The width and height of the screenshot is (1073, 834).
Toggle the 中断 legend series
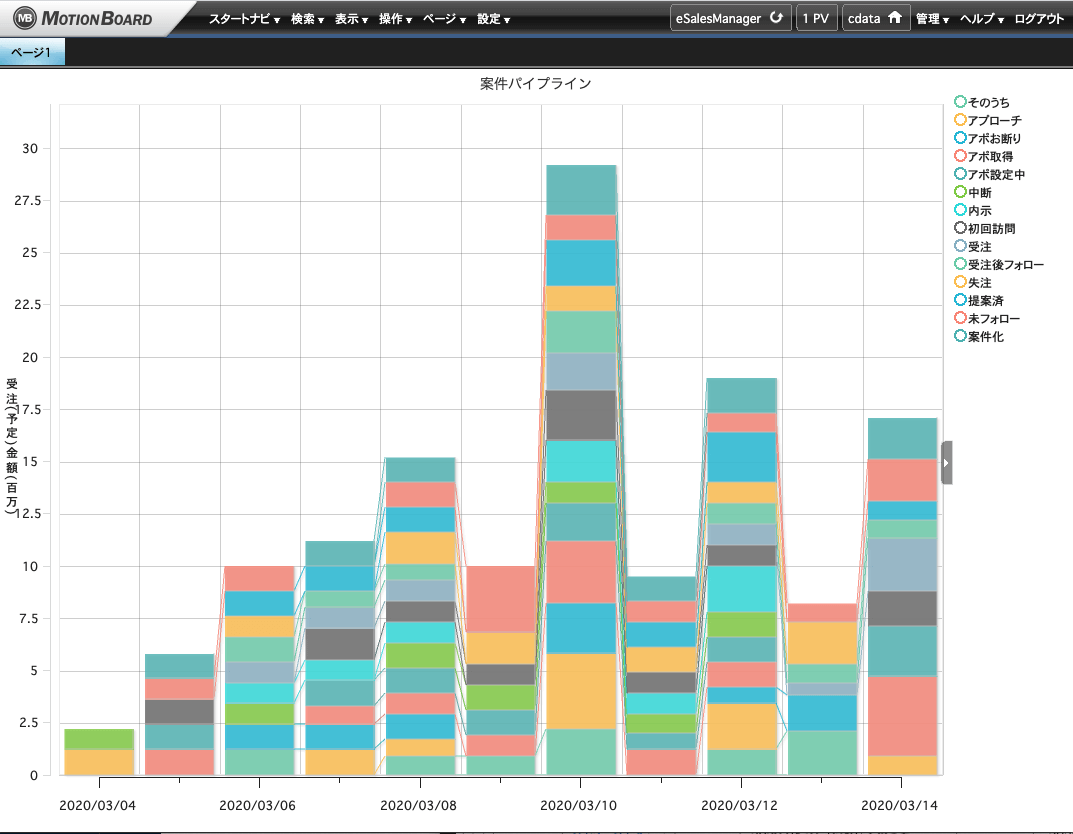pyautogui.click(x=973, y=192)
